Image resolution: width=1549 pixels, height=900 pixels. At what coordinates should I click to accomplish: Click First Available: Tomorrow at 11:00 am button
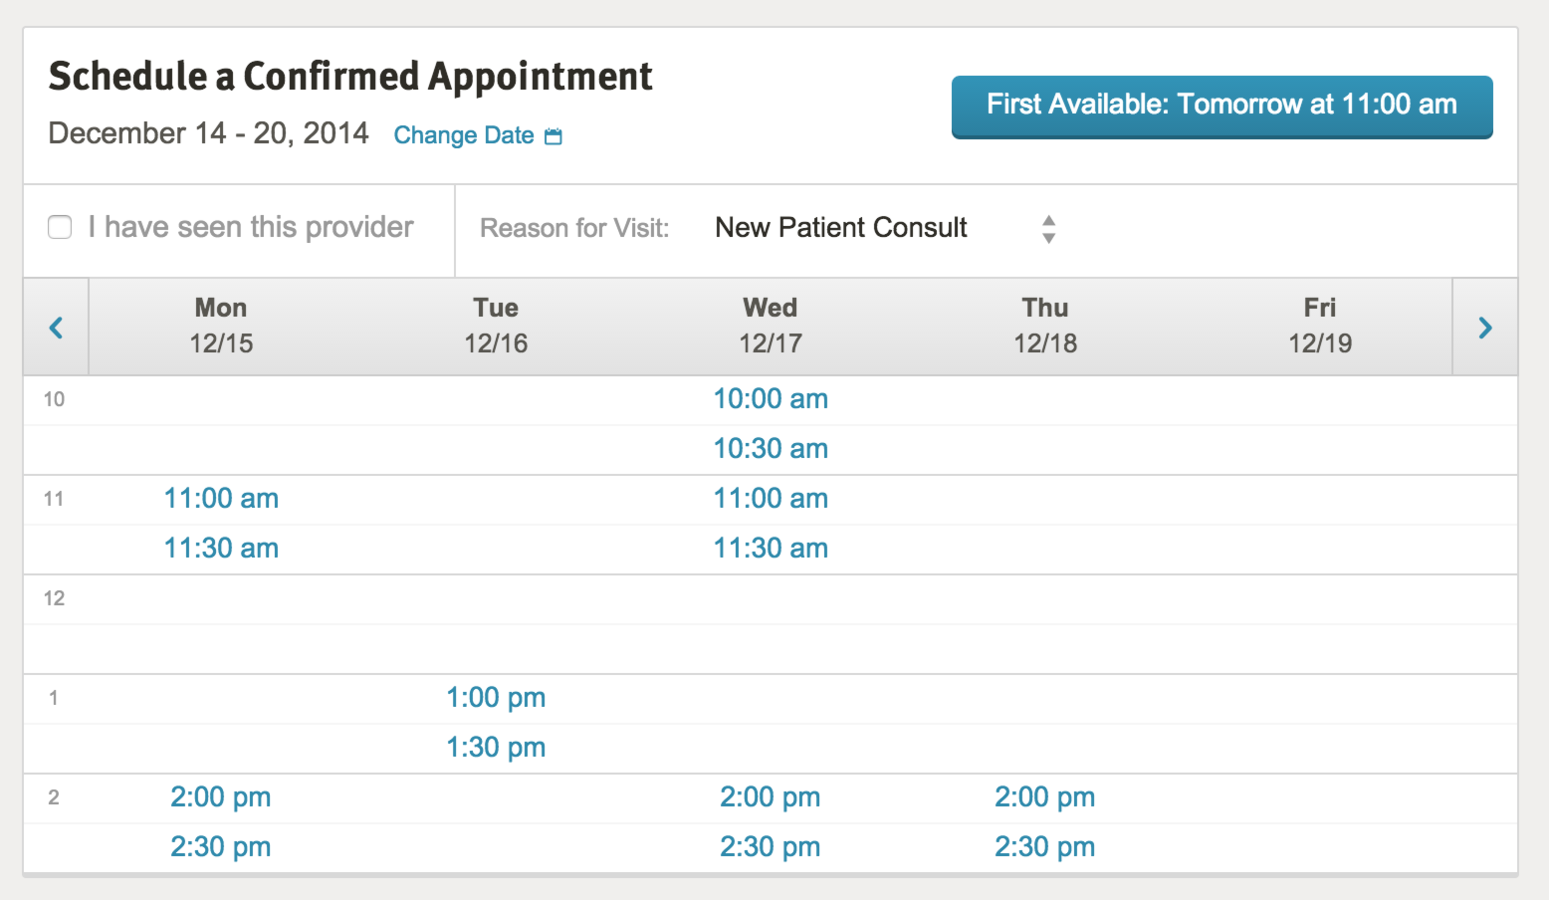coord(1222,106)
